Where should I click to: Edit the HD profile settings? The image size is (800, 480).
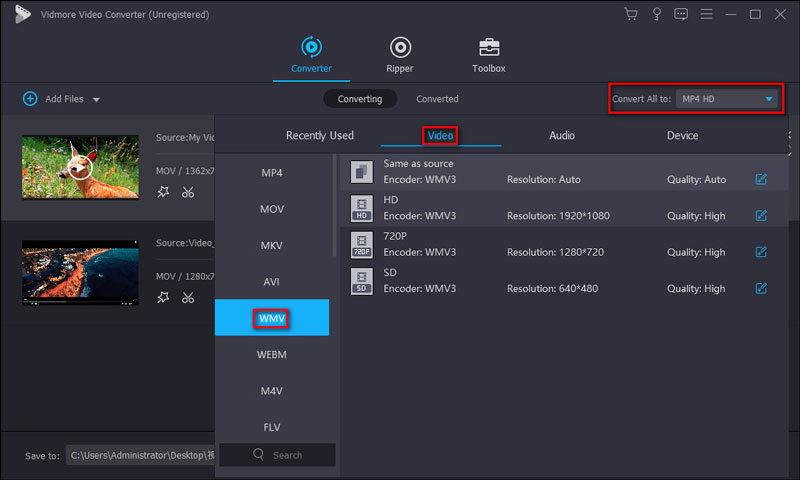tap(761, 215)
